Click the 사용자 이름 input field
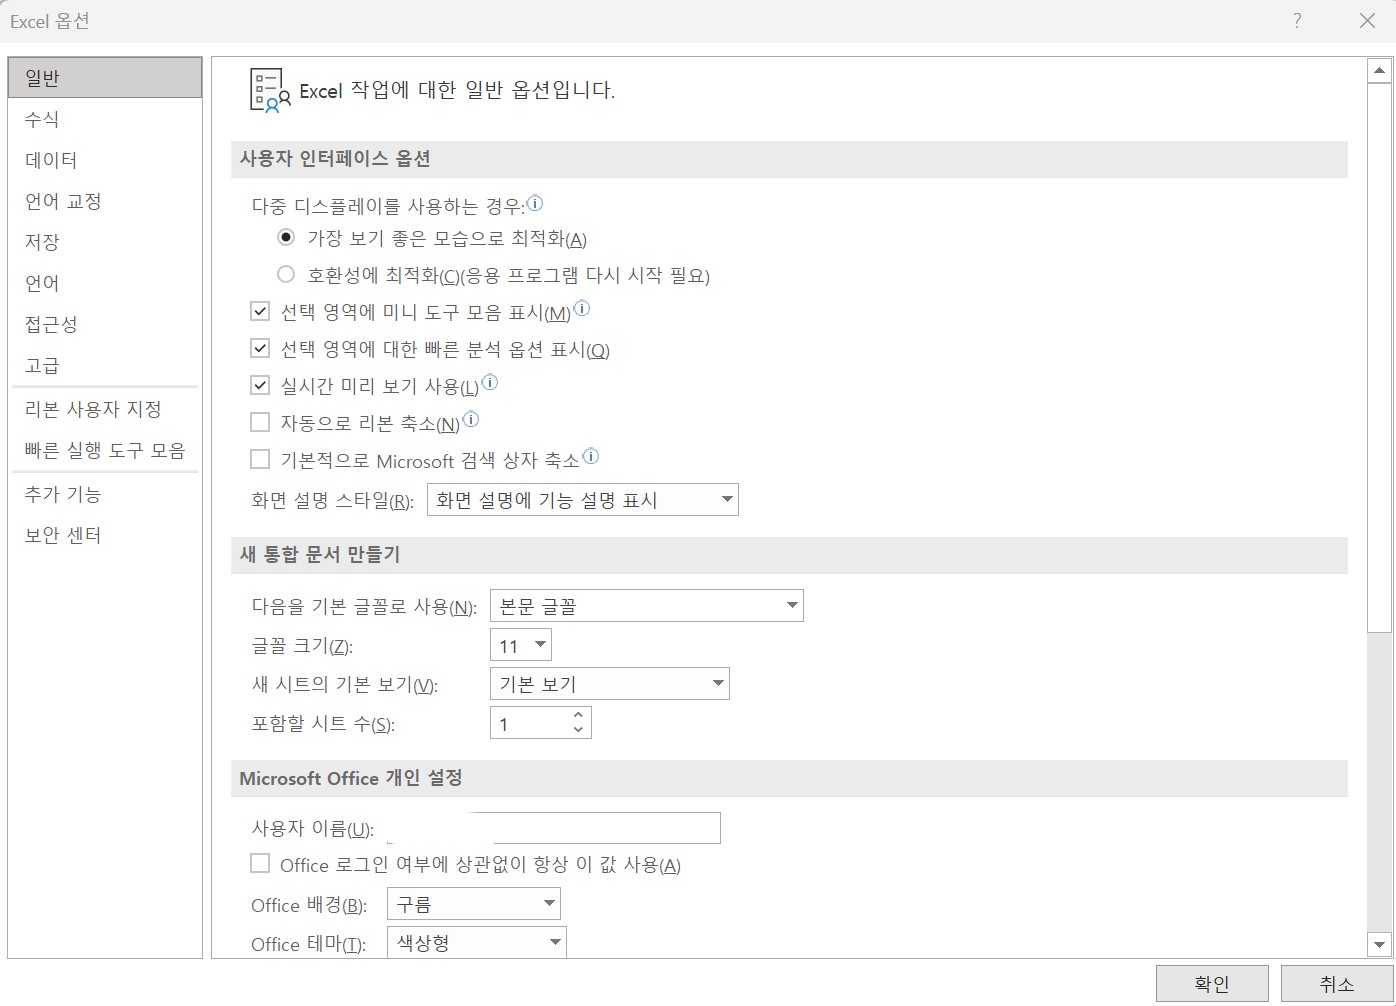This screenshot has width=1396, height=1006. click(x=553, y=828)
